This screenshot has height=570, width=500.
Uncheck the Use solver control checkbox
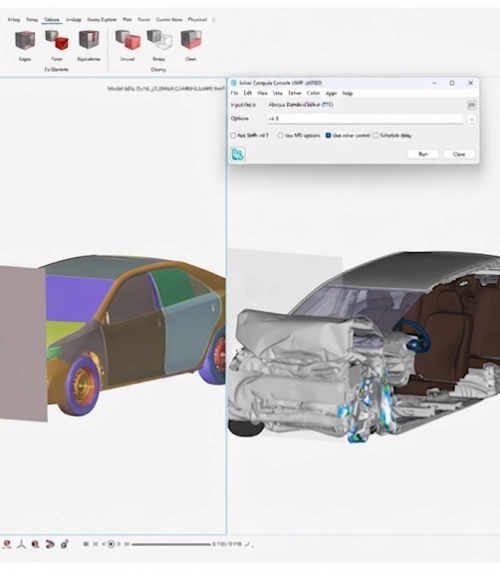pyautogui.click(x=328, y=136)
